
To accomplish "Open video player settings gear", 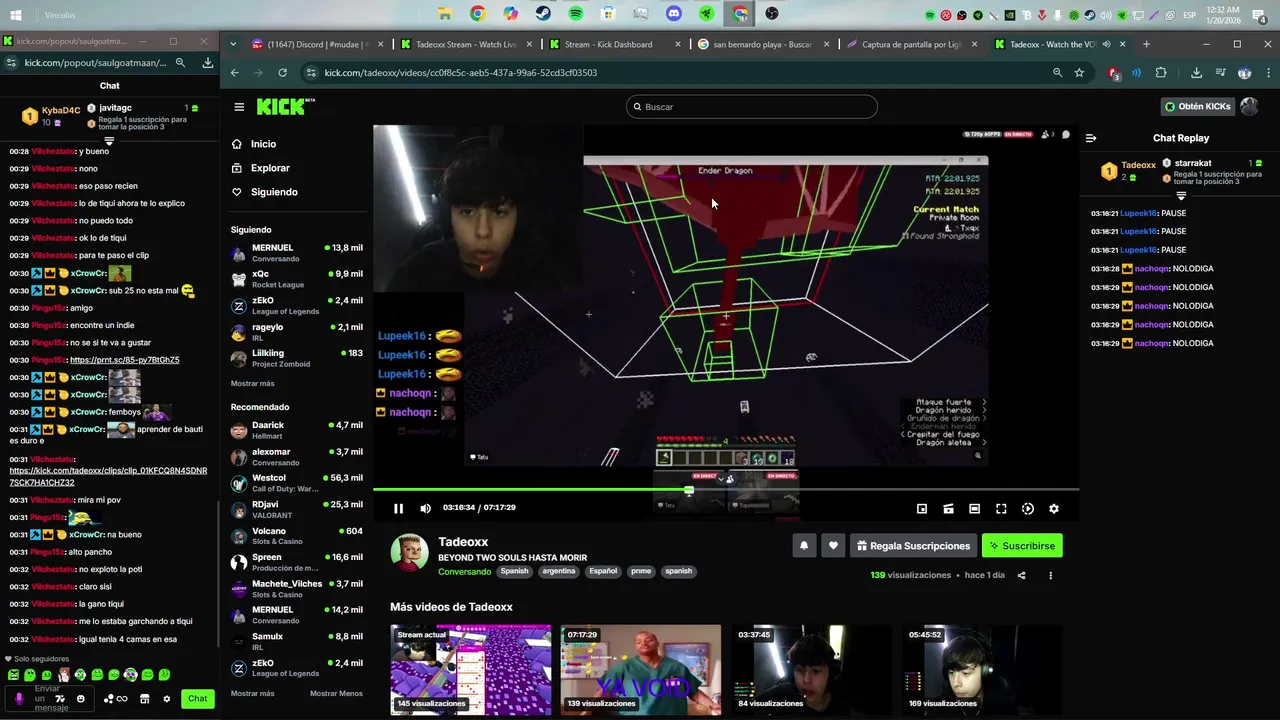I will (x=1054, y=509).
